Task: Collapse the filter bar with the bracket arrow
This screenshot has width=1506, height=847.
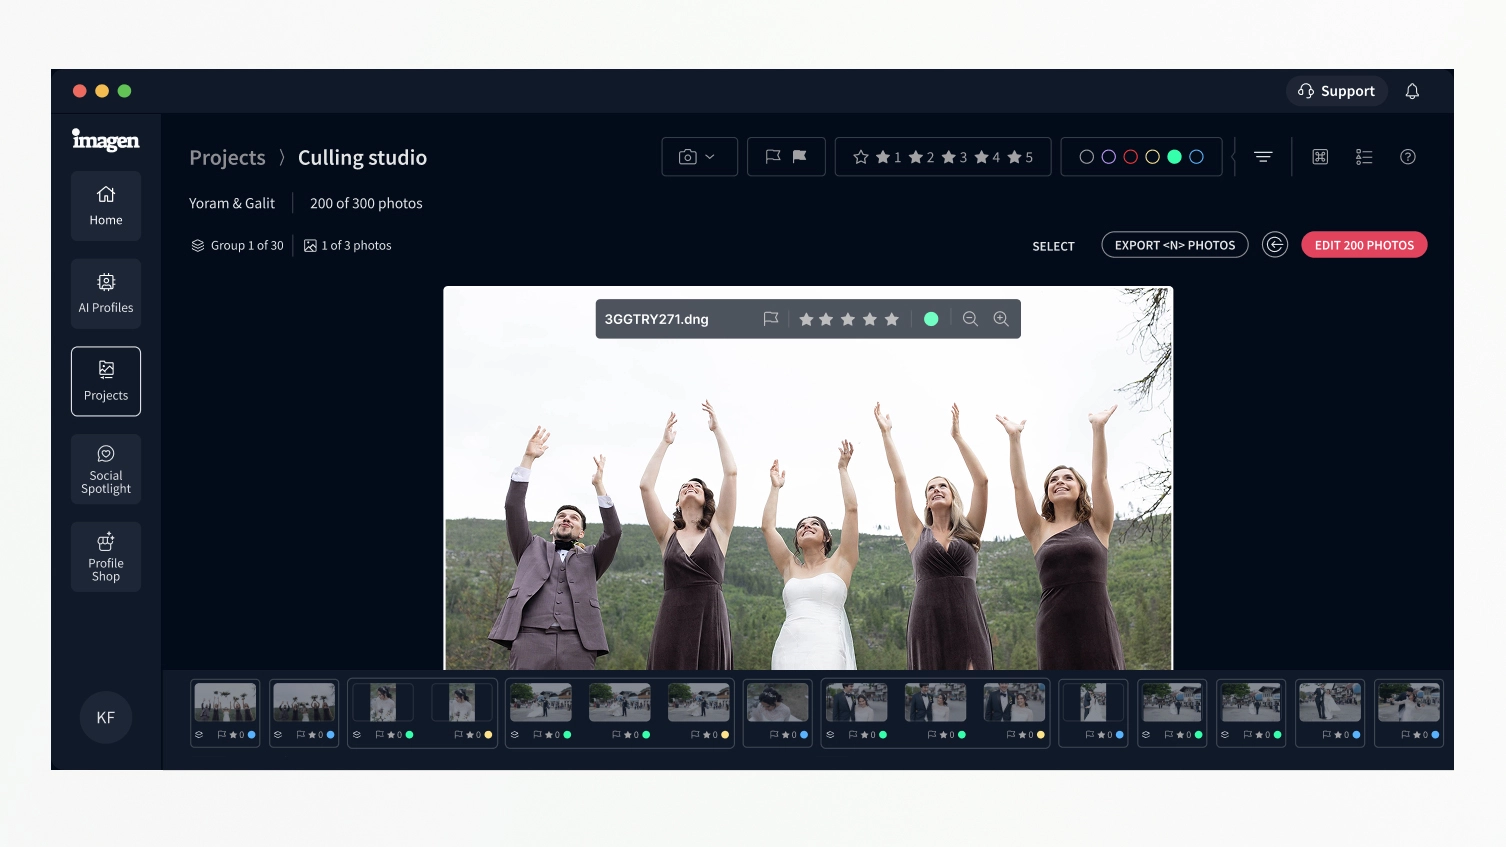Action: click(x=1234, y=157)
